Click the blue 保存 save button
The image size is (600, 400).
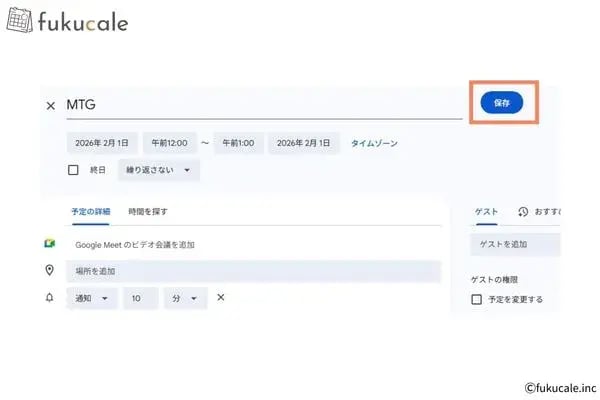tap(501, 103)
